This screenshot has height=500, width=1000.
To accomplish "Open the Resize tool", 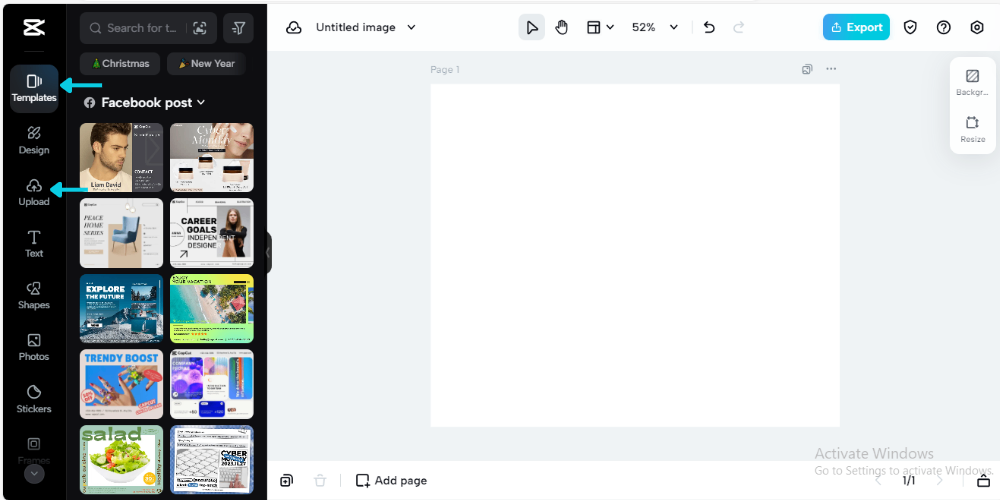I will tap(973, 129).
